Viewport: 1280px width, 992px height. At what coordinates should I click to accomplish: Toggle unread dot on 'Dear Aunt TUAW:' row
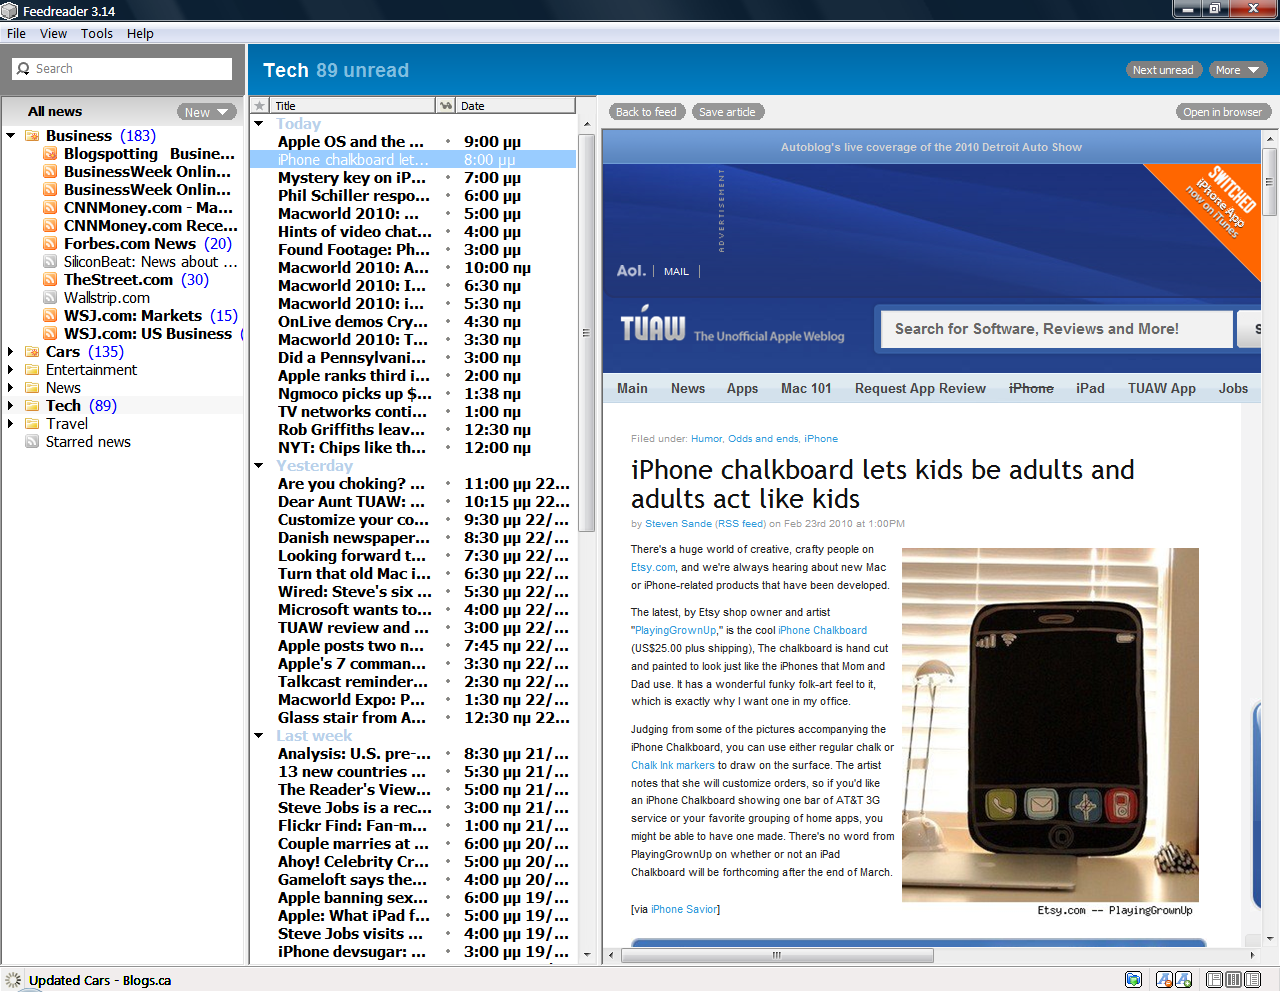tap(447, 502)
